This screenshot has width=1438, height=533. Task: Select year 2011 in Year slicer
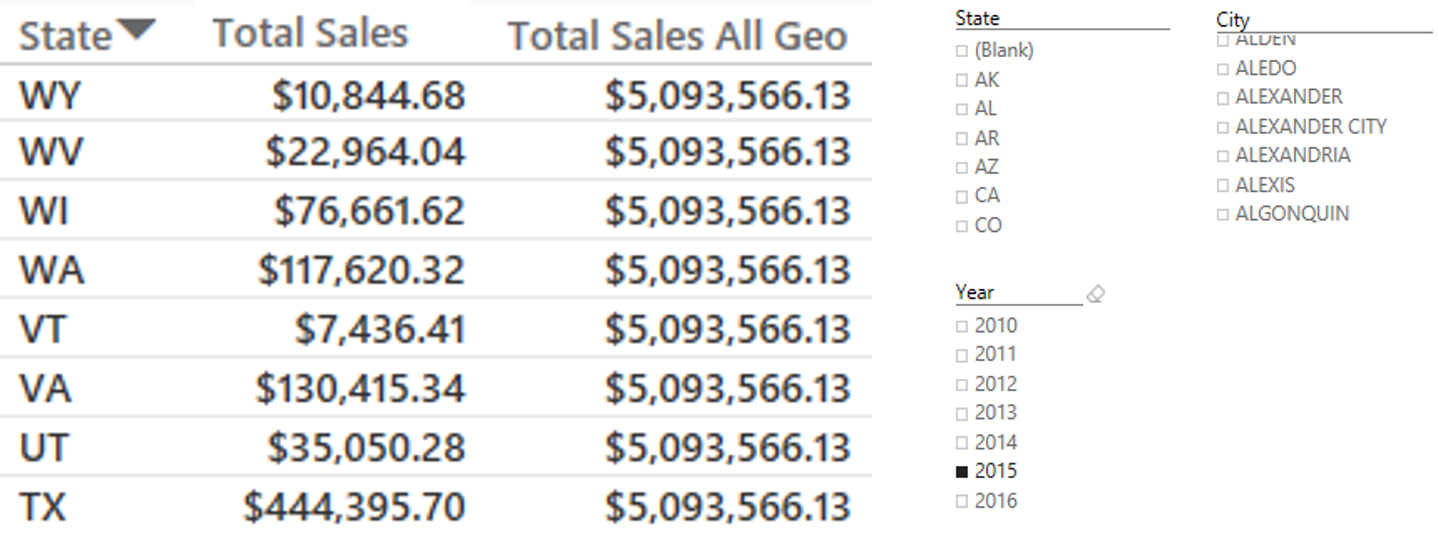[962, 355]
